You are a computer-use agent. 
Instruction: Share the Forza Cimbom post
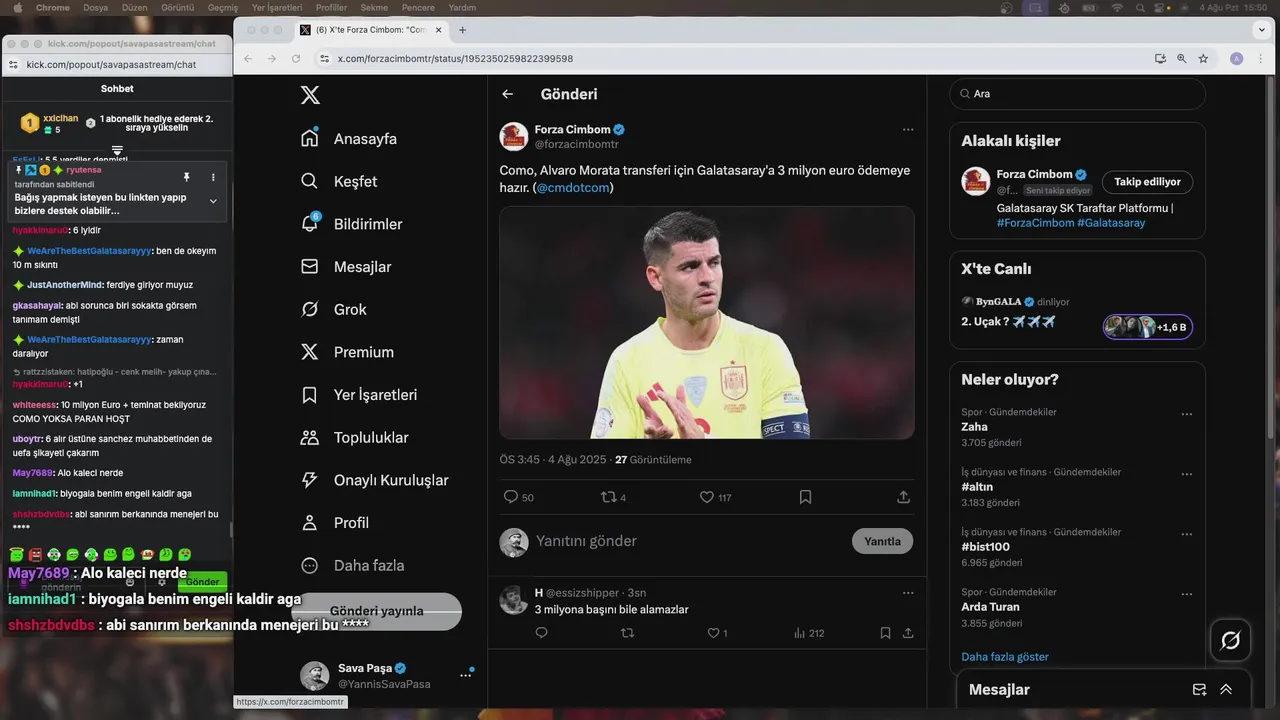(x=904, y=497)
